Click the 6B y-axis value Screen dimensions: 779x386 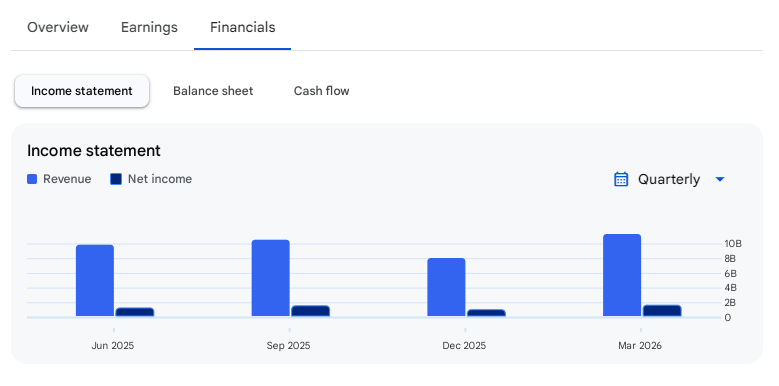click(730, 274)
